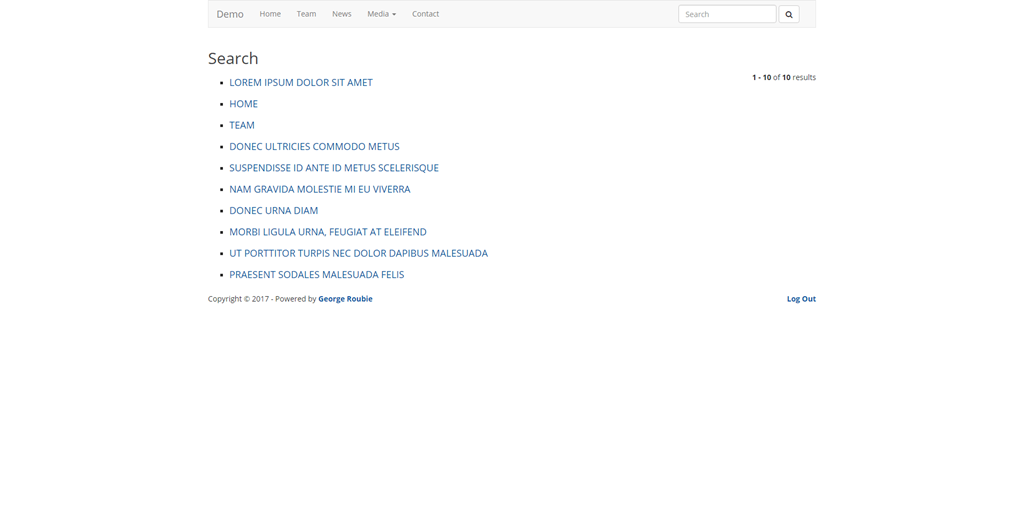The height and width of the screenshot is (507, 1024).
Task: View Ut Porttitor Turpis Nec Dolor result
Action: pyautogui.click(x=358, y=253)
